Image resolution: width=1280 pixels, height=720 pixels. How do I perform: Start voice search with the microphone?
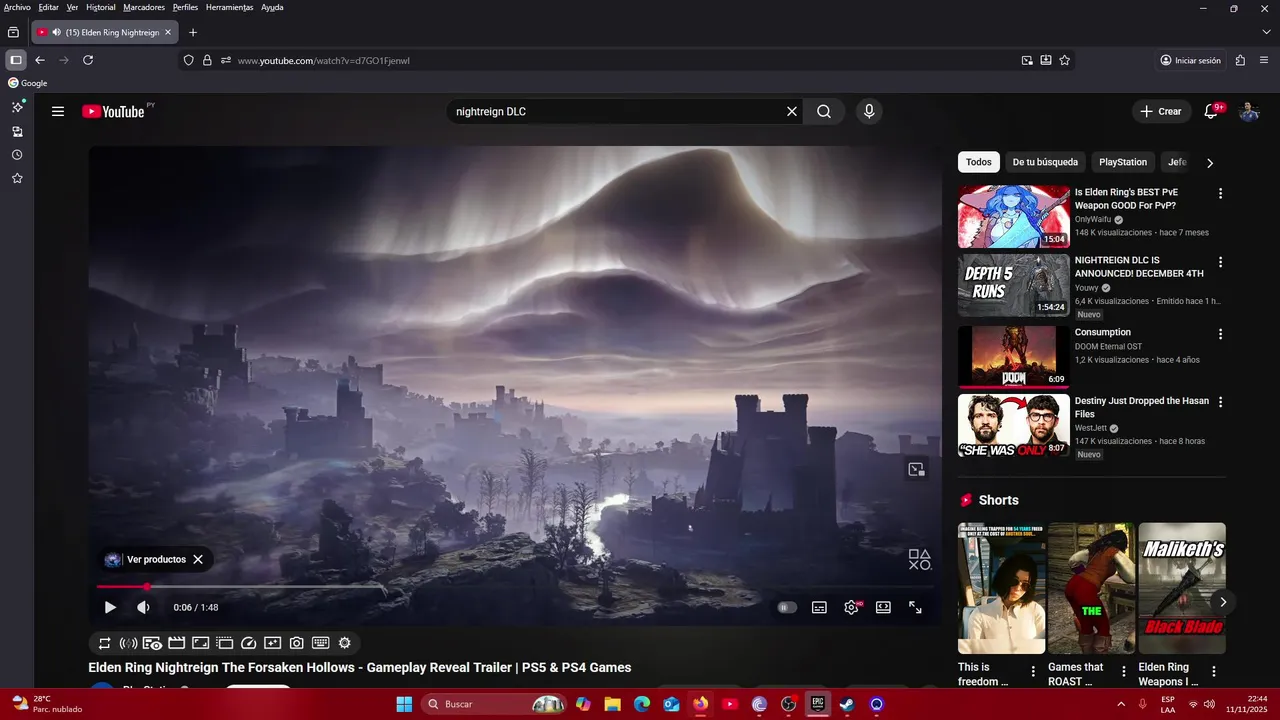[869, 112]
